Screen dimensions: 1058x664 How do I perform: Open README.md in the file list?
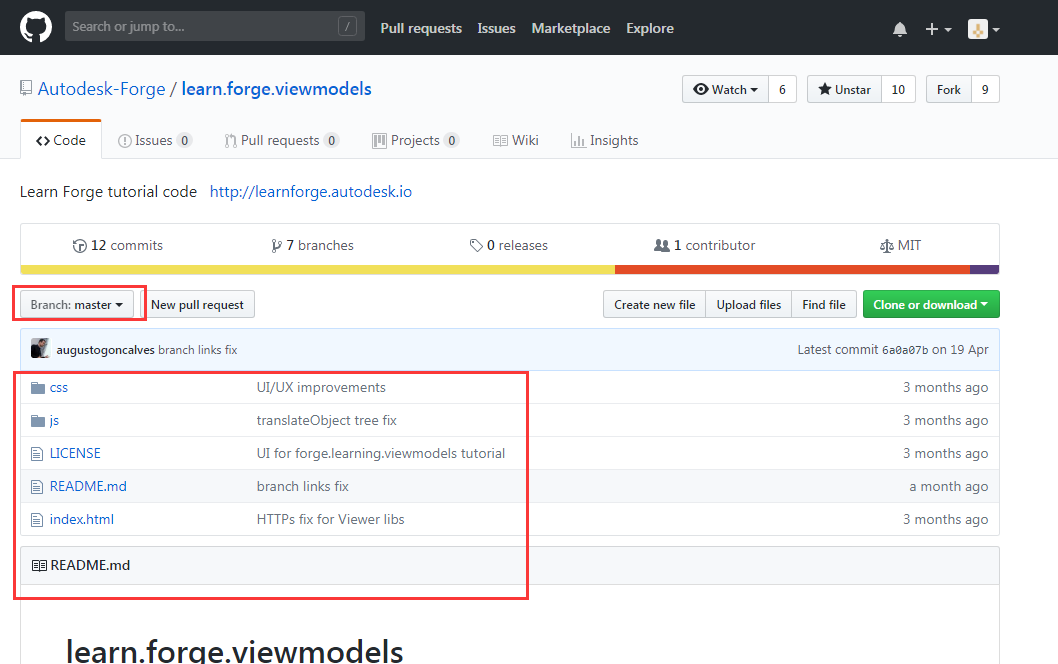tap(88, 487)
